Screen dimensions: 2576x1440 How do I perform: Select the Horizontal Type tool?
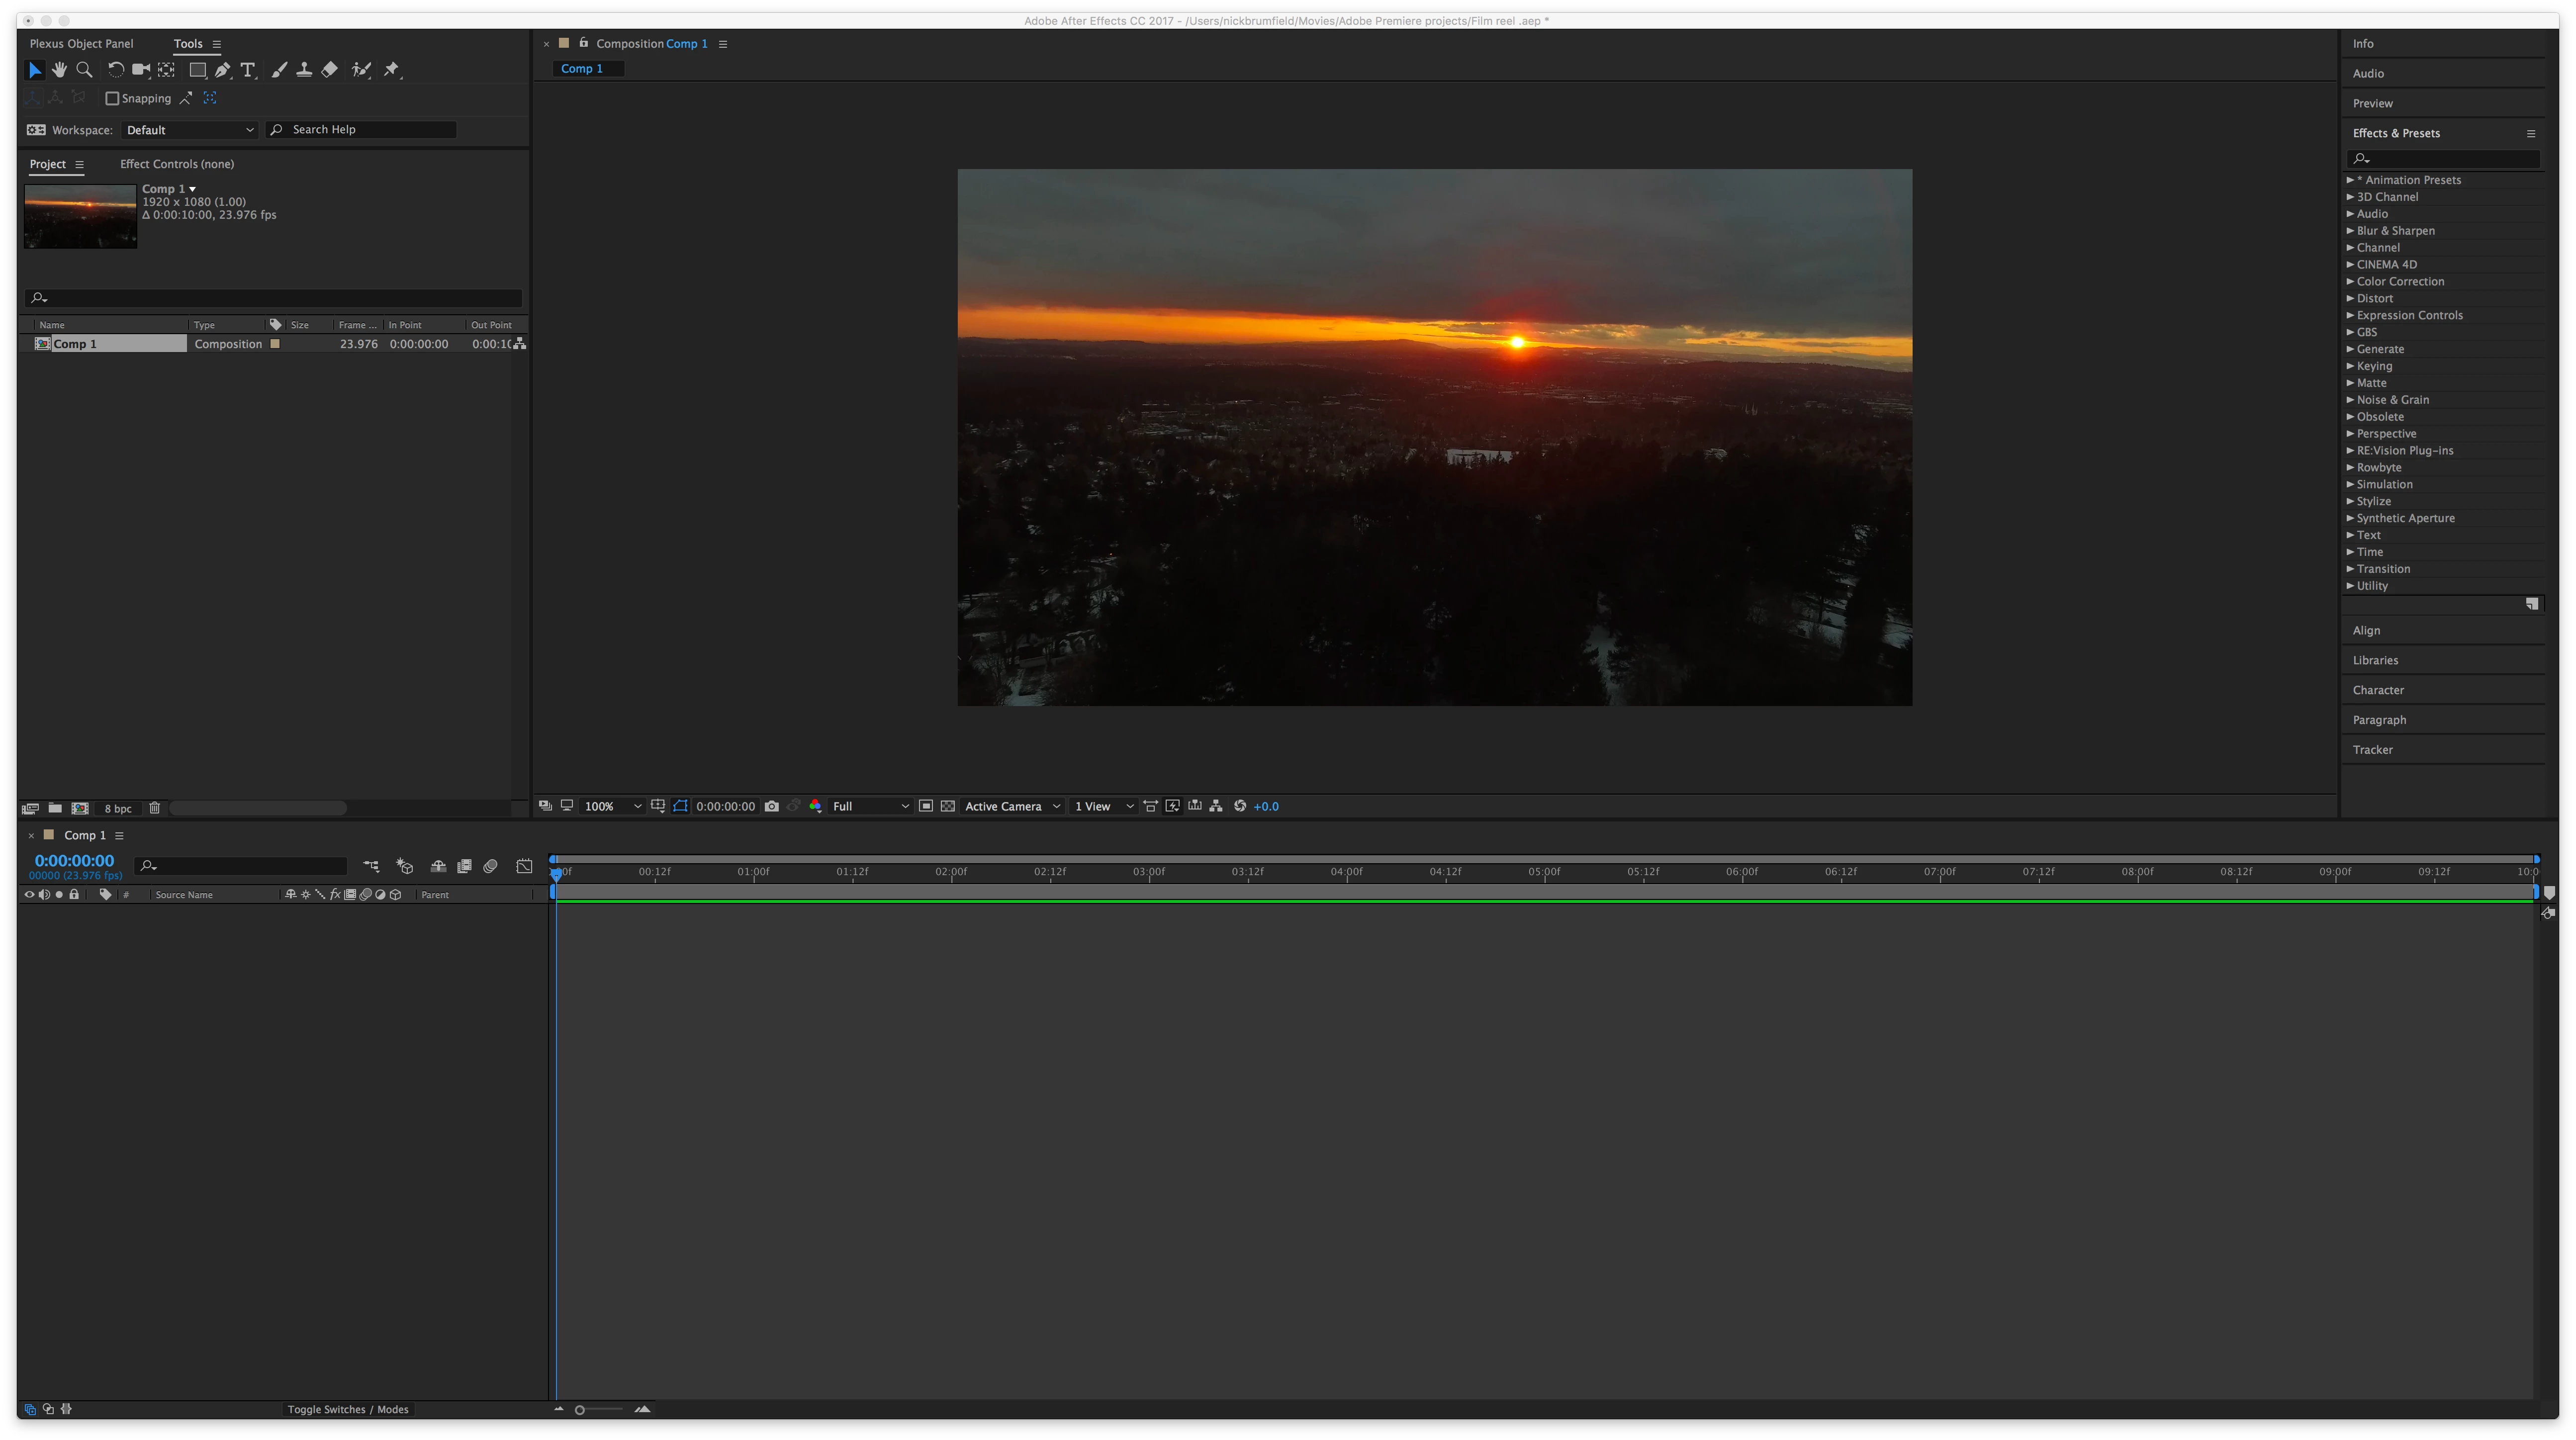pos(248,70)
